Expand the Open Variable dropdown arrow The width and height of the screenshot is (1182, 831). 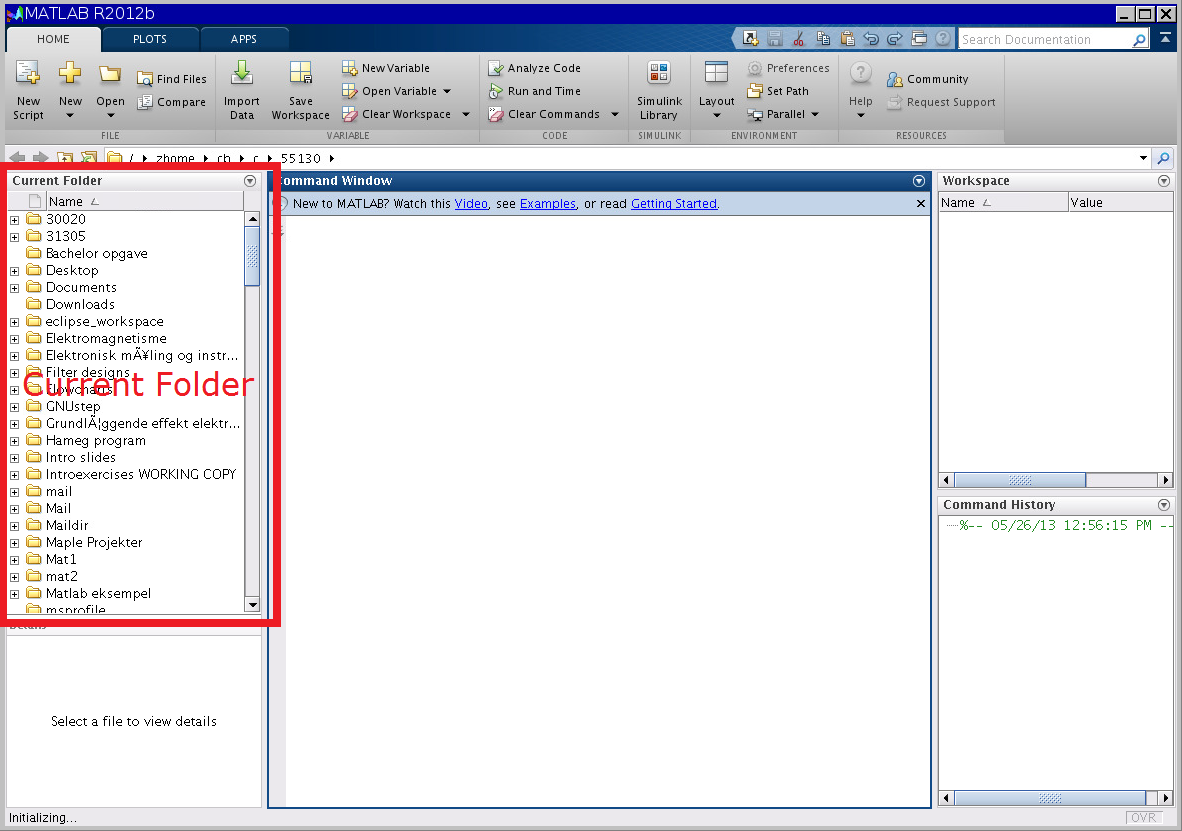click(447, 91)
